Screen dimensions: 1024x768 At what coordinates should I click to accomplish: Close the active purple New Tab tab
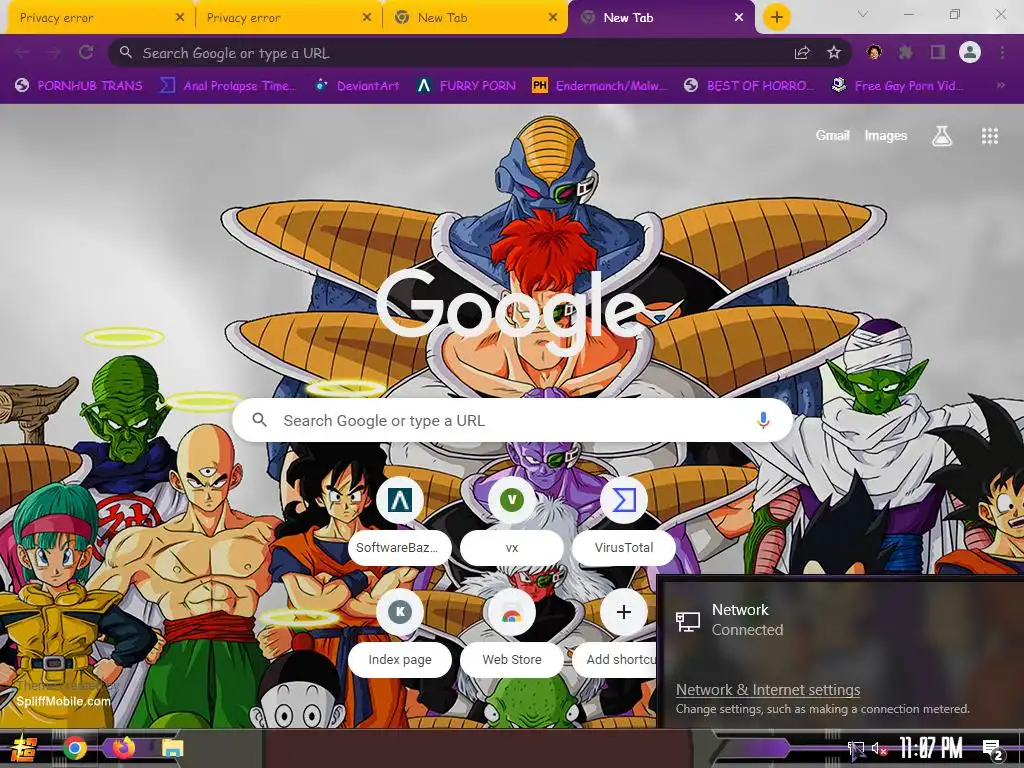(x=739, y=18)
